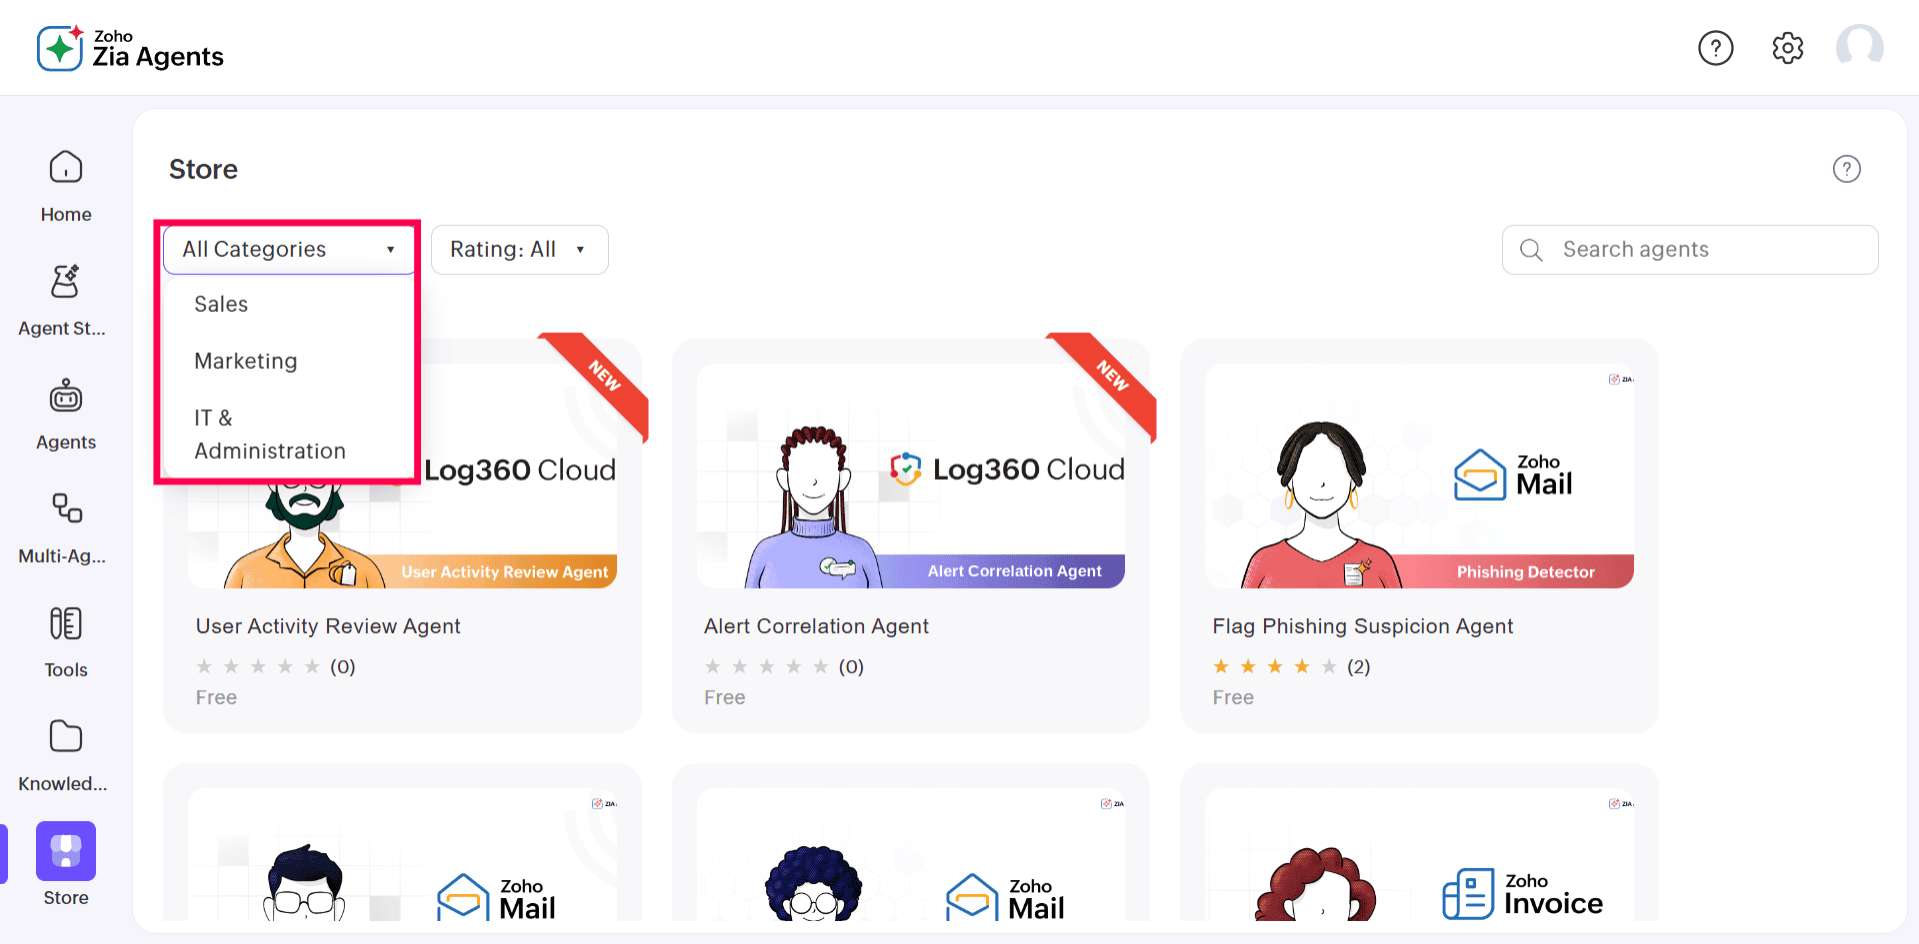Expand the Rating: All dropdown
The image size is (1919, 944).
519,250
